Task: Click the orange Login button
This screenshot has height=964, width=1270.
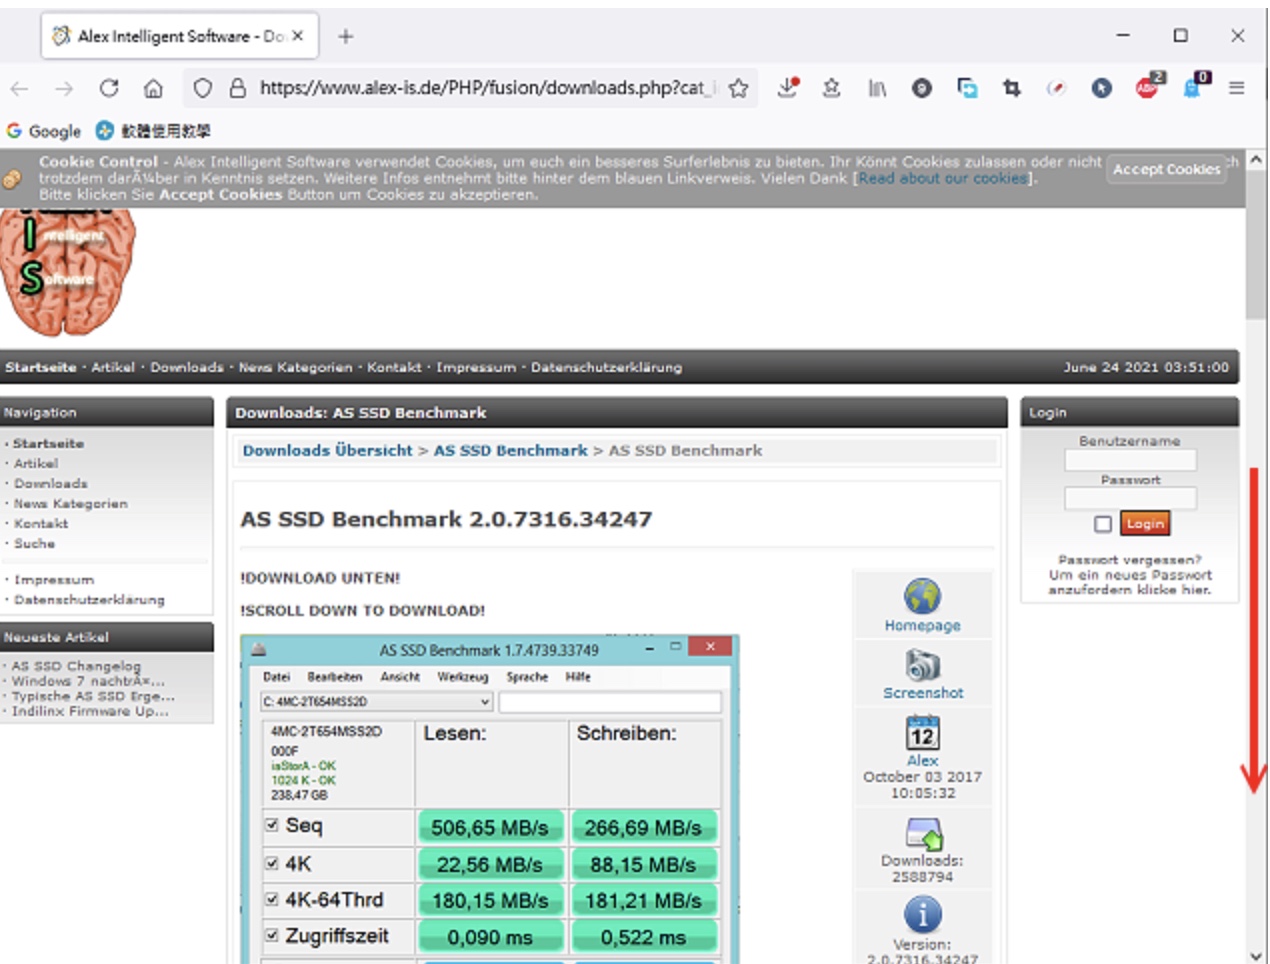Action: (x=1144, y=523)
